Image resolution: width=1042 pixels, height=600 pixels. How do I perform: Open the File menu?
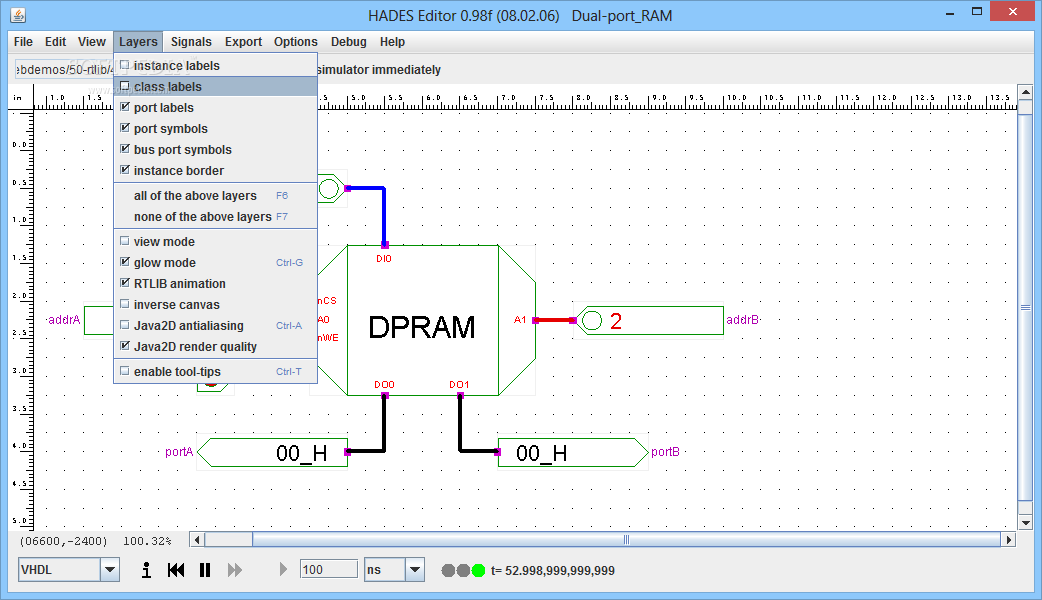[23, 42]
